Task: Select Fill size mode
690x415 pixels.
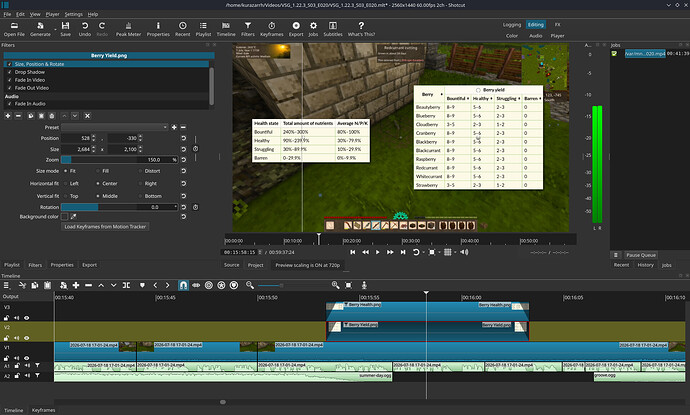Action: [x=103, y=171]
